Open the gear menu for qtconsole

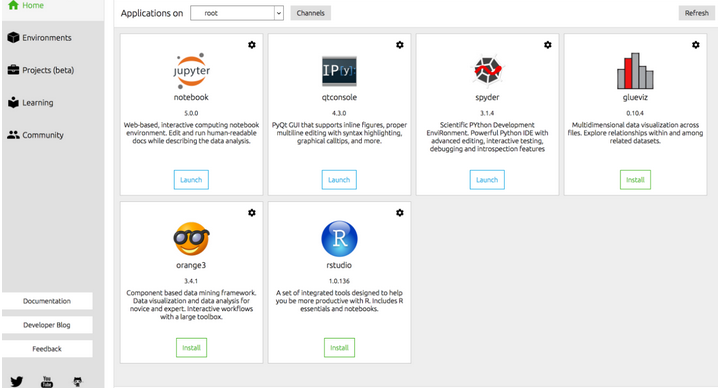point(400,45)
